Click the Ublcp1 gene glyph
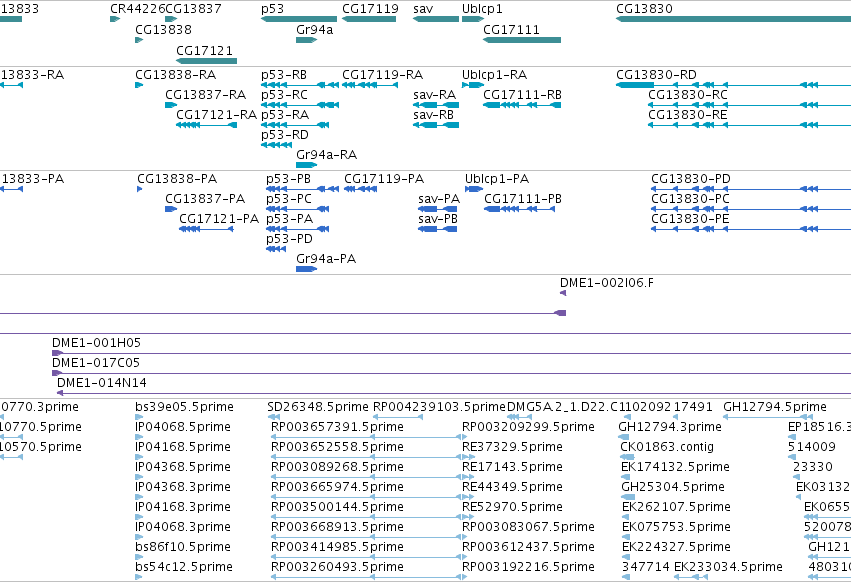The height and width of the screenshot is (582, 851). pos(473,19)
